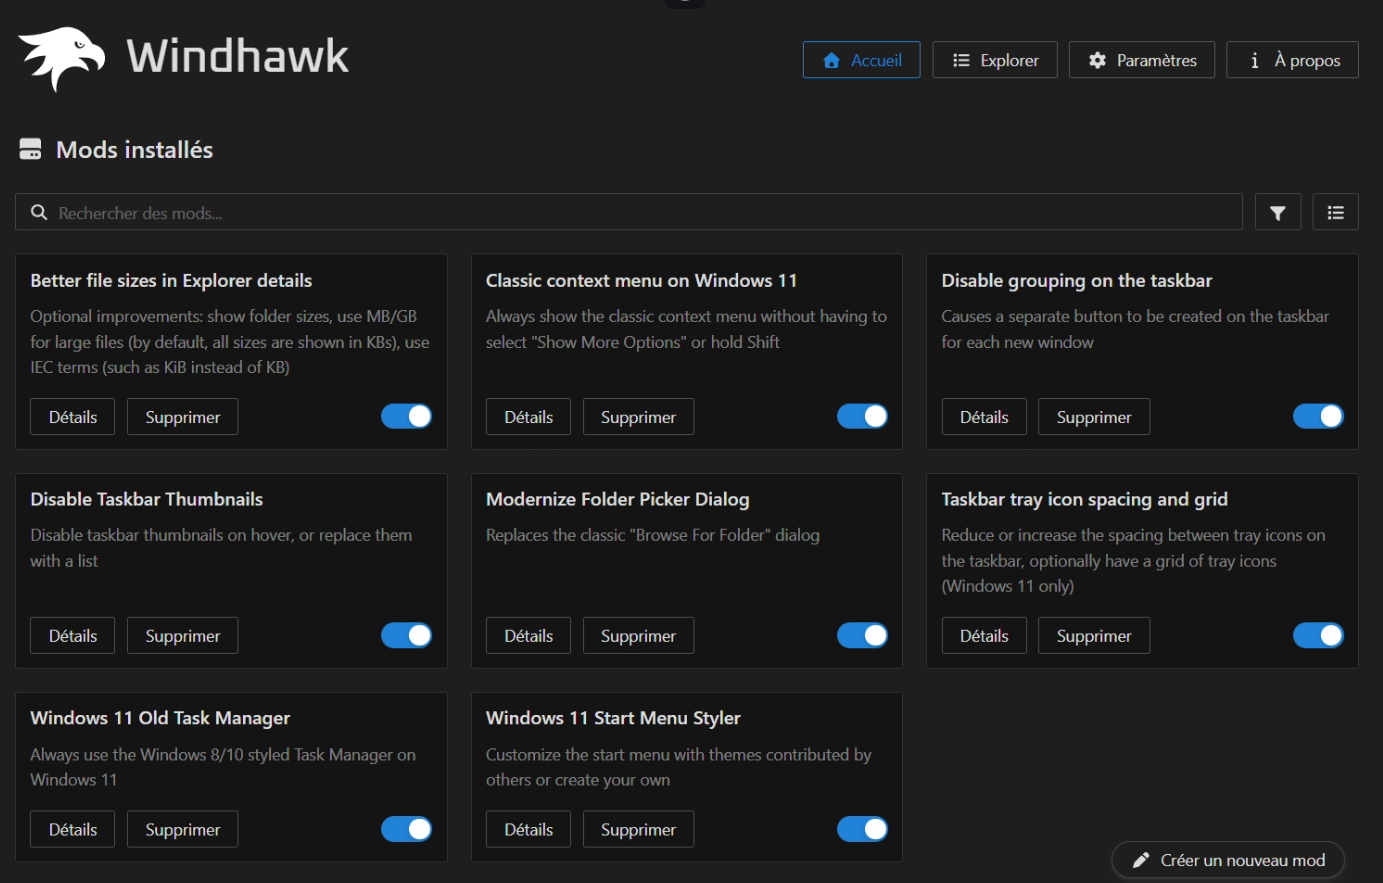Viewport: 1383px width, 883px height.
Task: Click the Windhawk hawk logo
Action: click(61, 58)
